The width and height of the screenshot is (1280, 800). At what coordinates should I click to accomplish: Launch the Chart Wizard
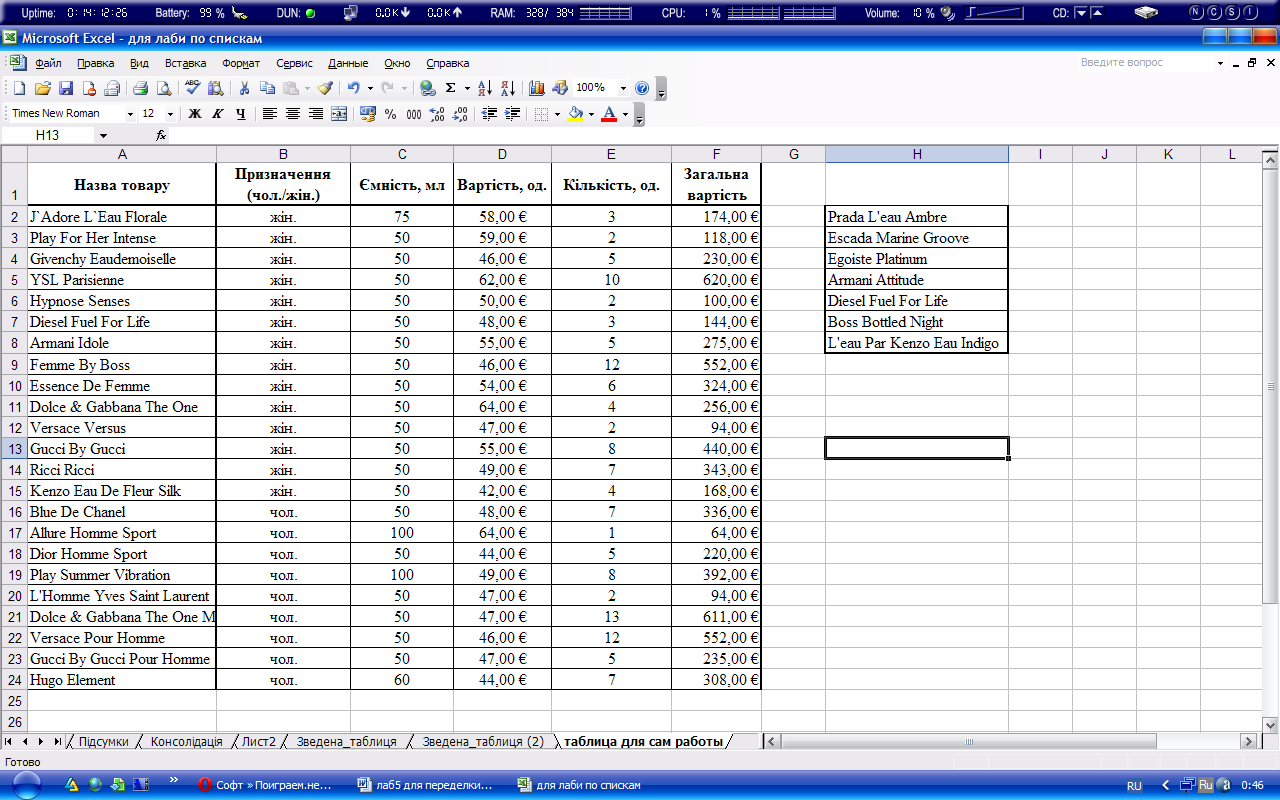click(x=537, y=88)
